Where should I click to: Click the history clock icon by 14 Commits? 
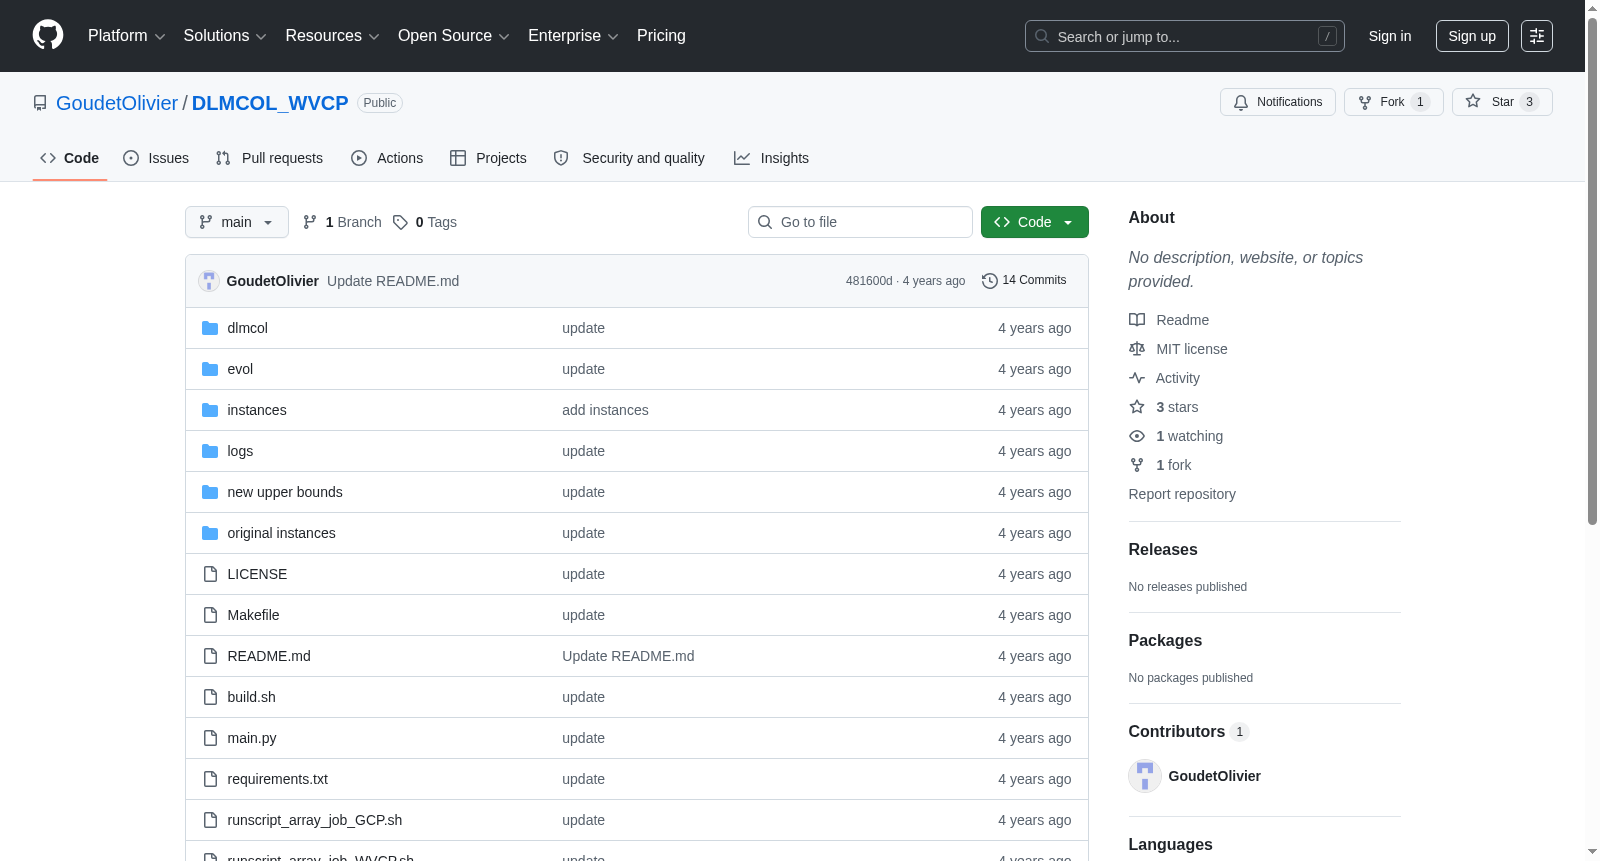pyautogui.click(x=990, y=281)
